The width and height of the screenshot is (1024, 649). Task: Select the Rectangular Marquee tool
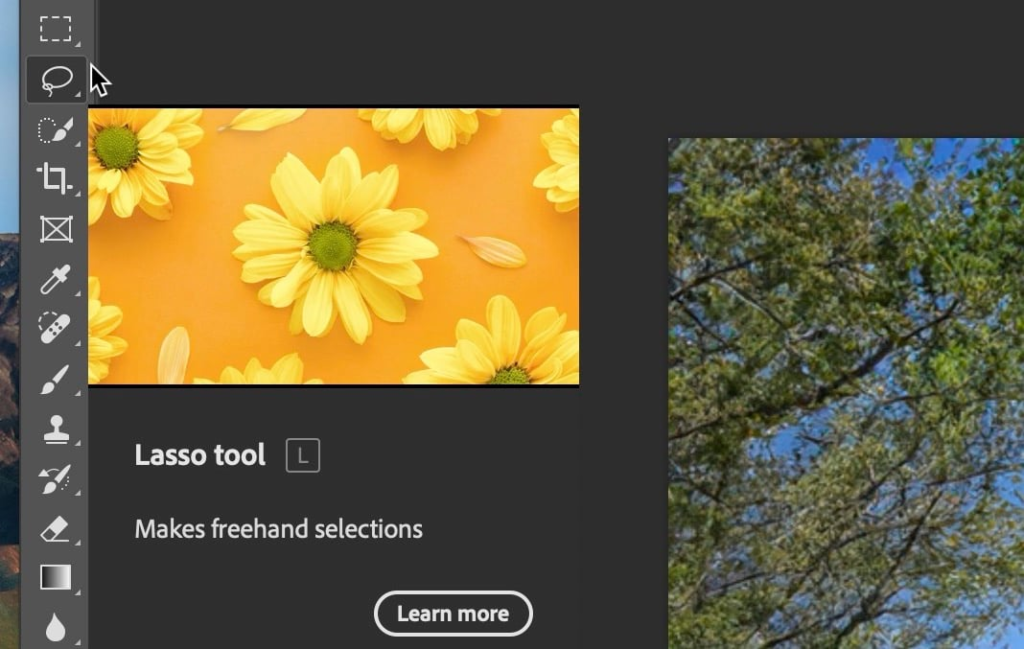(55, 29)
